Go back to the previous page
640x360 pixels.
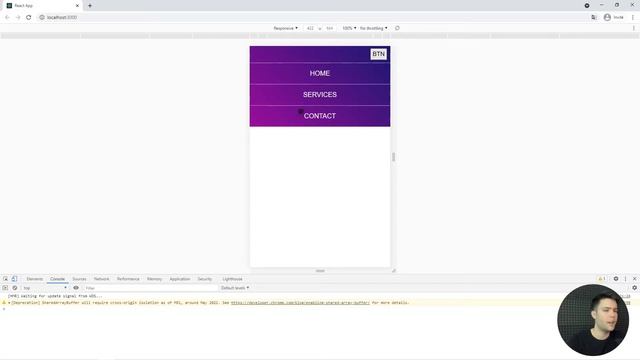[x=7, y=17]
